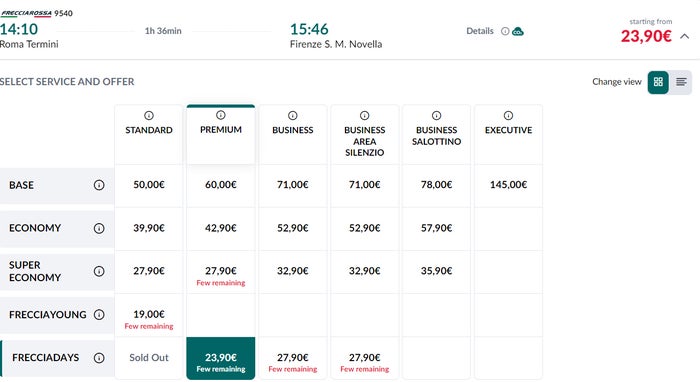This screenshot has width=700, height=382.
Task: Select the BUSINESS SALOTTINO column header
Action: tap(436, 134)
